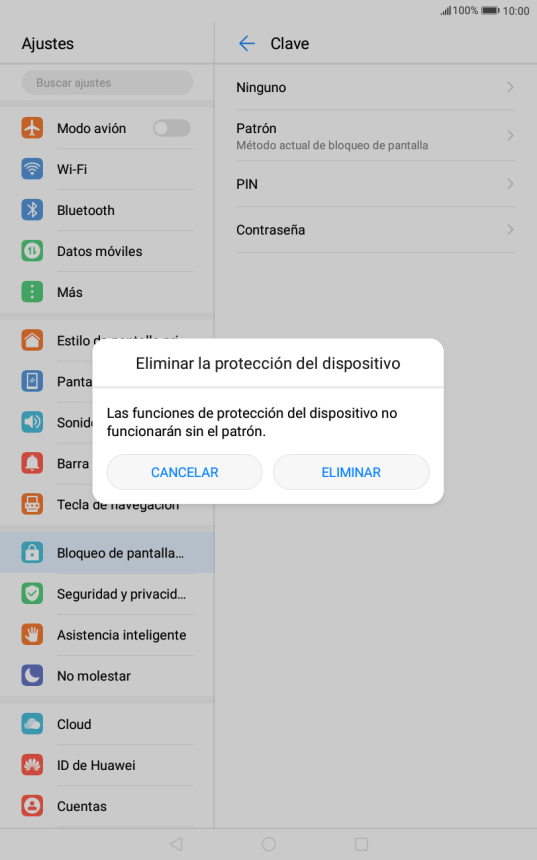Screen dimensions: 537x860
Task: Focus the Buscar ajustes search field
Action: coord(107,83)
